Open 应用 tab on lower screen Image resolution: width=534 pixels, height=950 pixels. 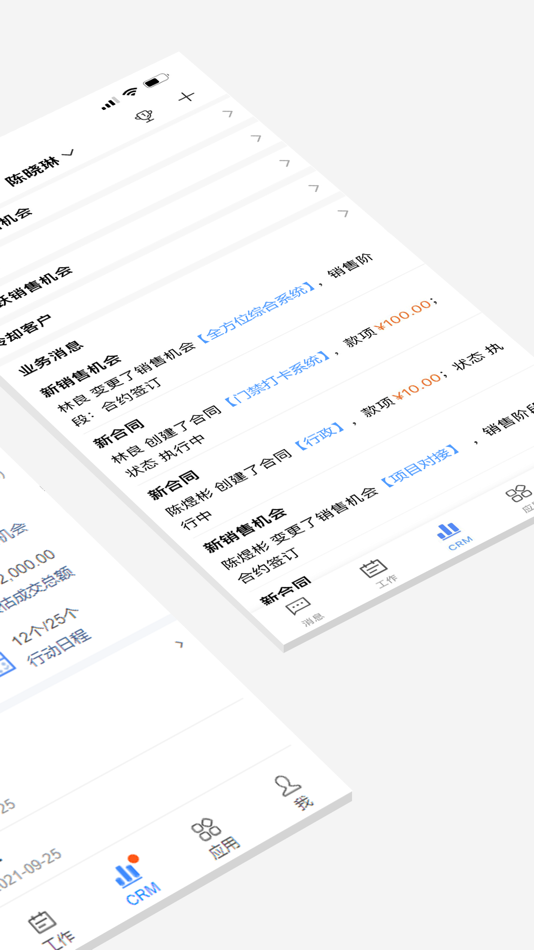(214, 838)
